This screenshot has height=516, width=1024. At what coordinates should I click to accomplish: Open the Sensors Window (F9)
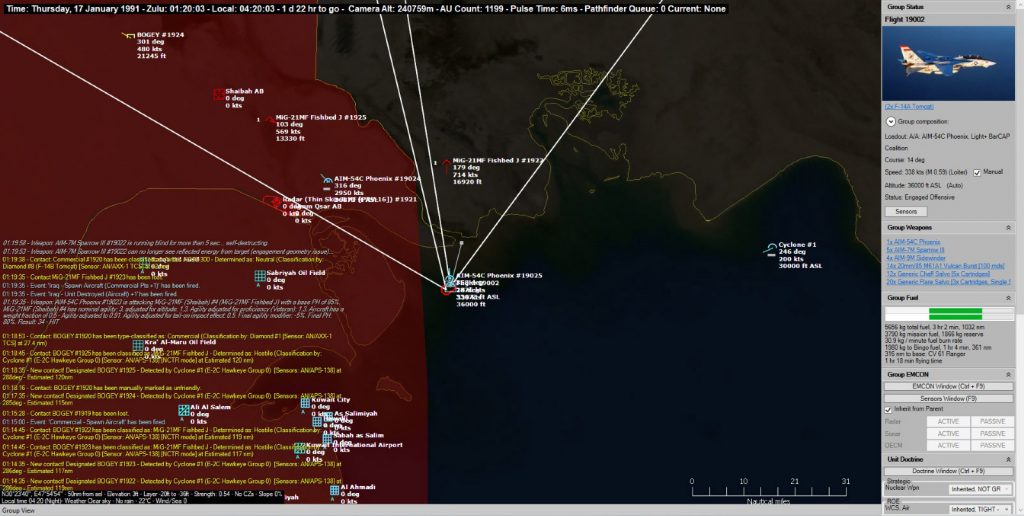[948, 398]
